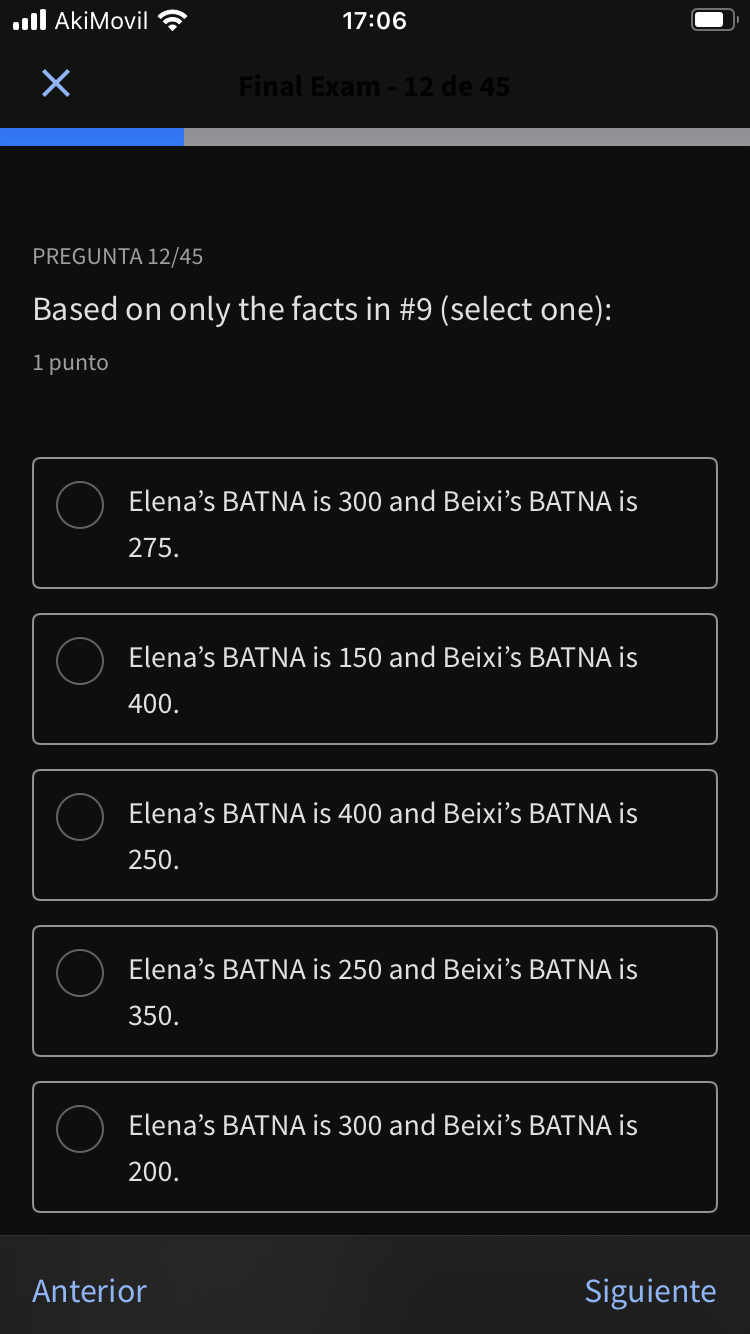Tap the question text about facts in #9

[322, 310]
